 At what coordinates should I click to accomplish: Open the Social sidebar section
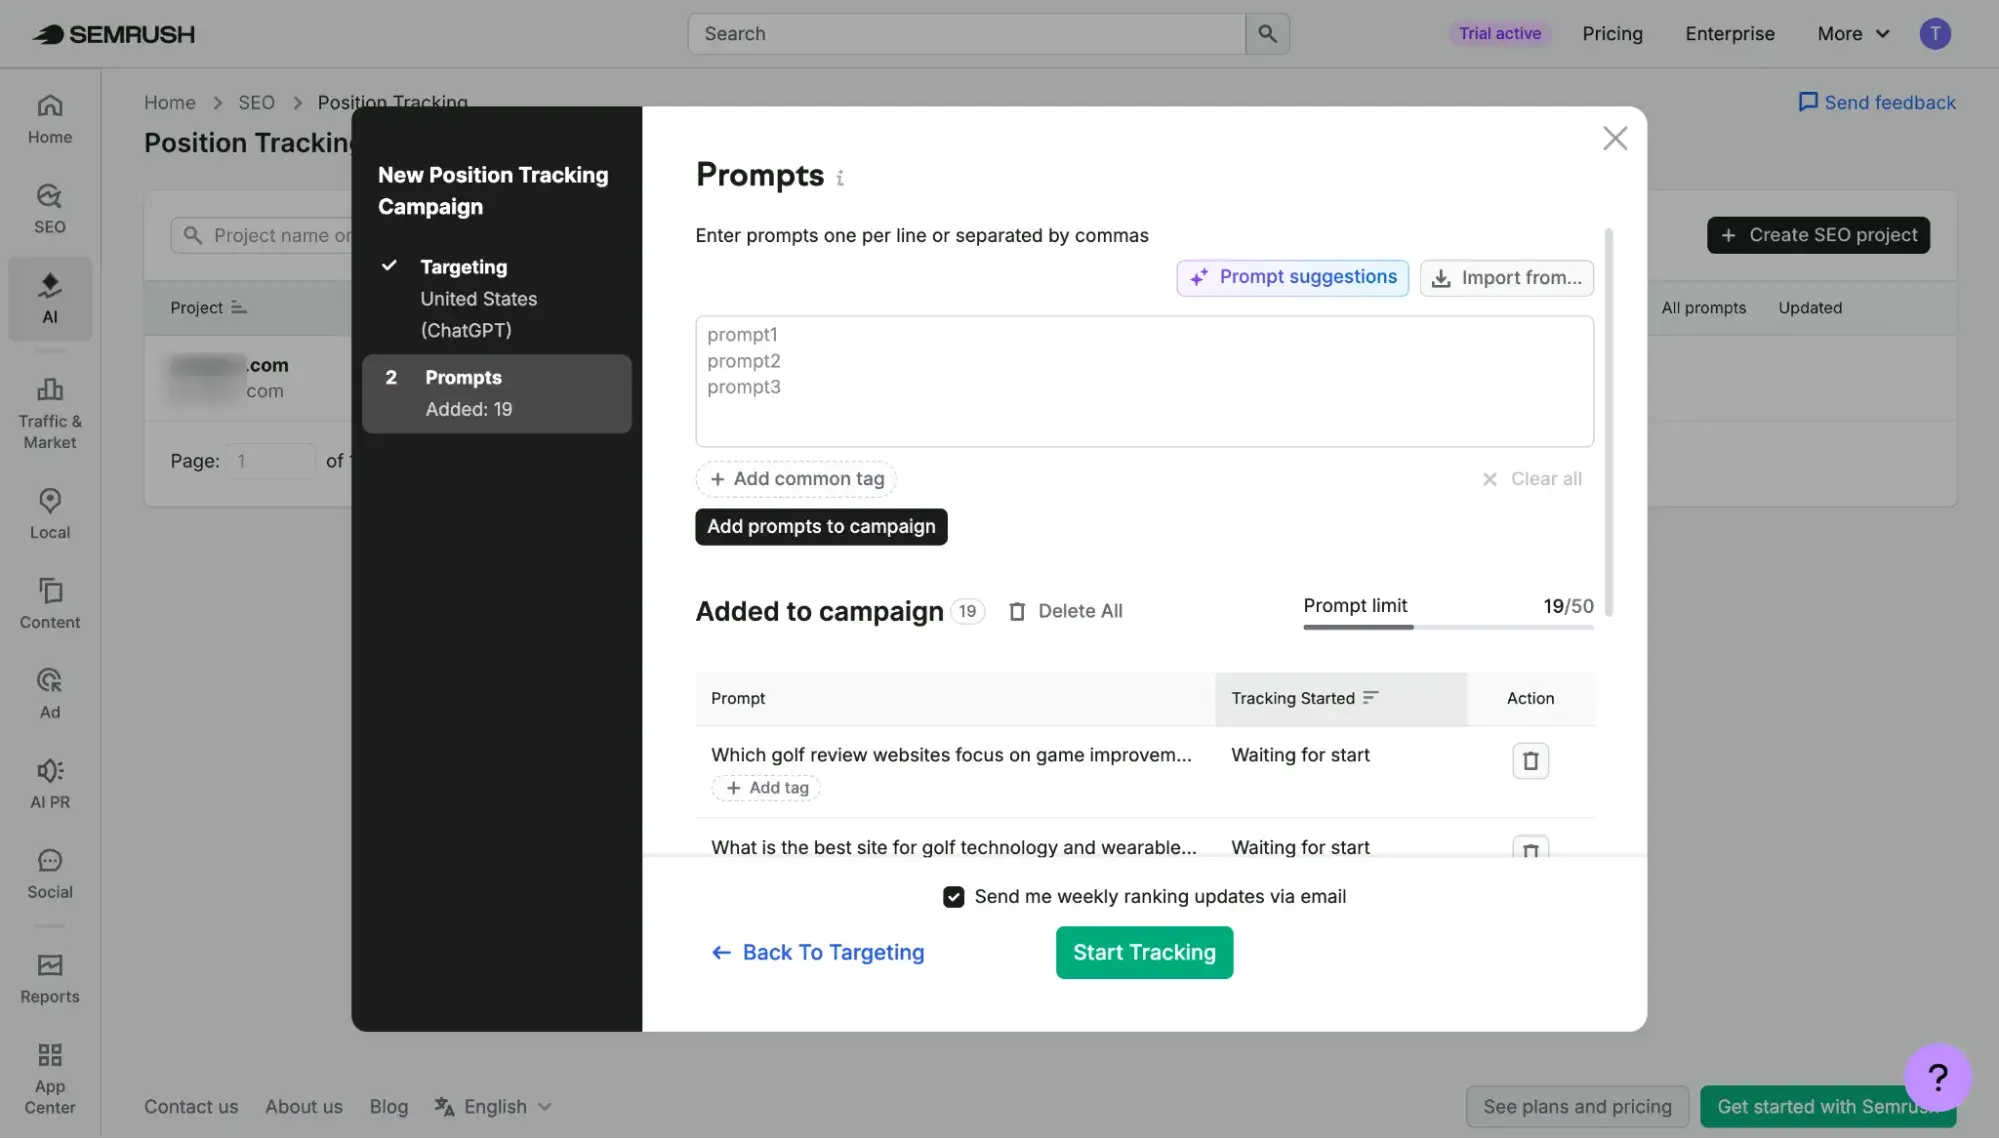point(50,874)
